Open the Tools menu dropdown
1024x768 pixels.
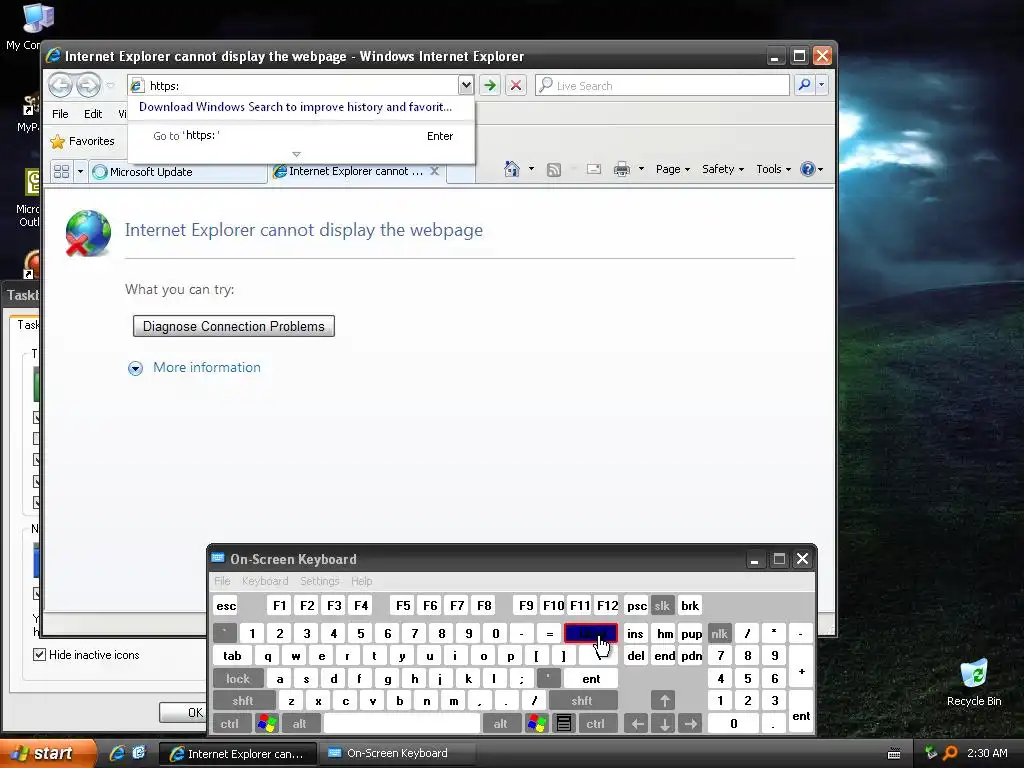773,169
